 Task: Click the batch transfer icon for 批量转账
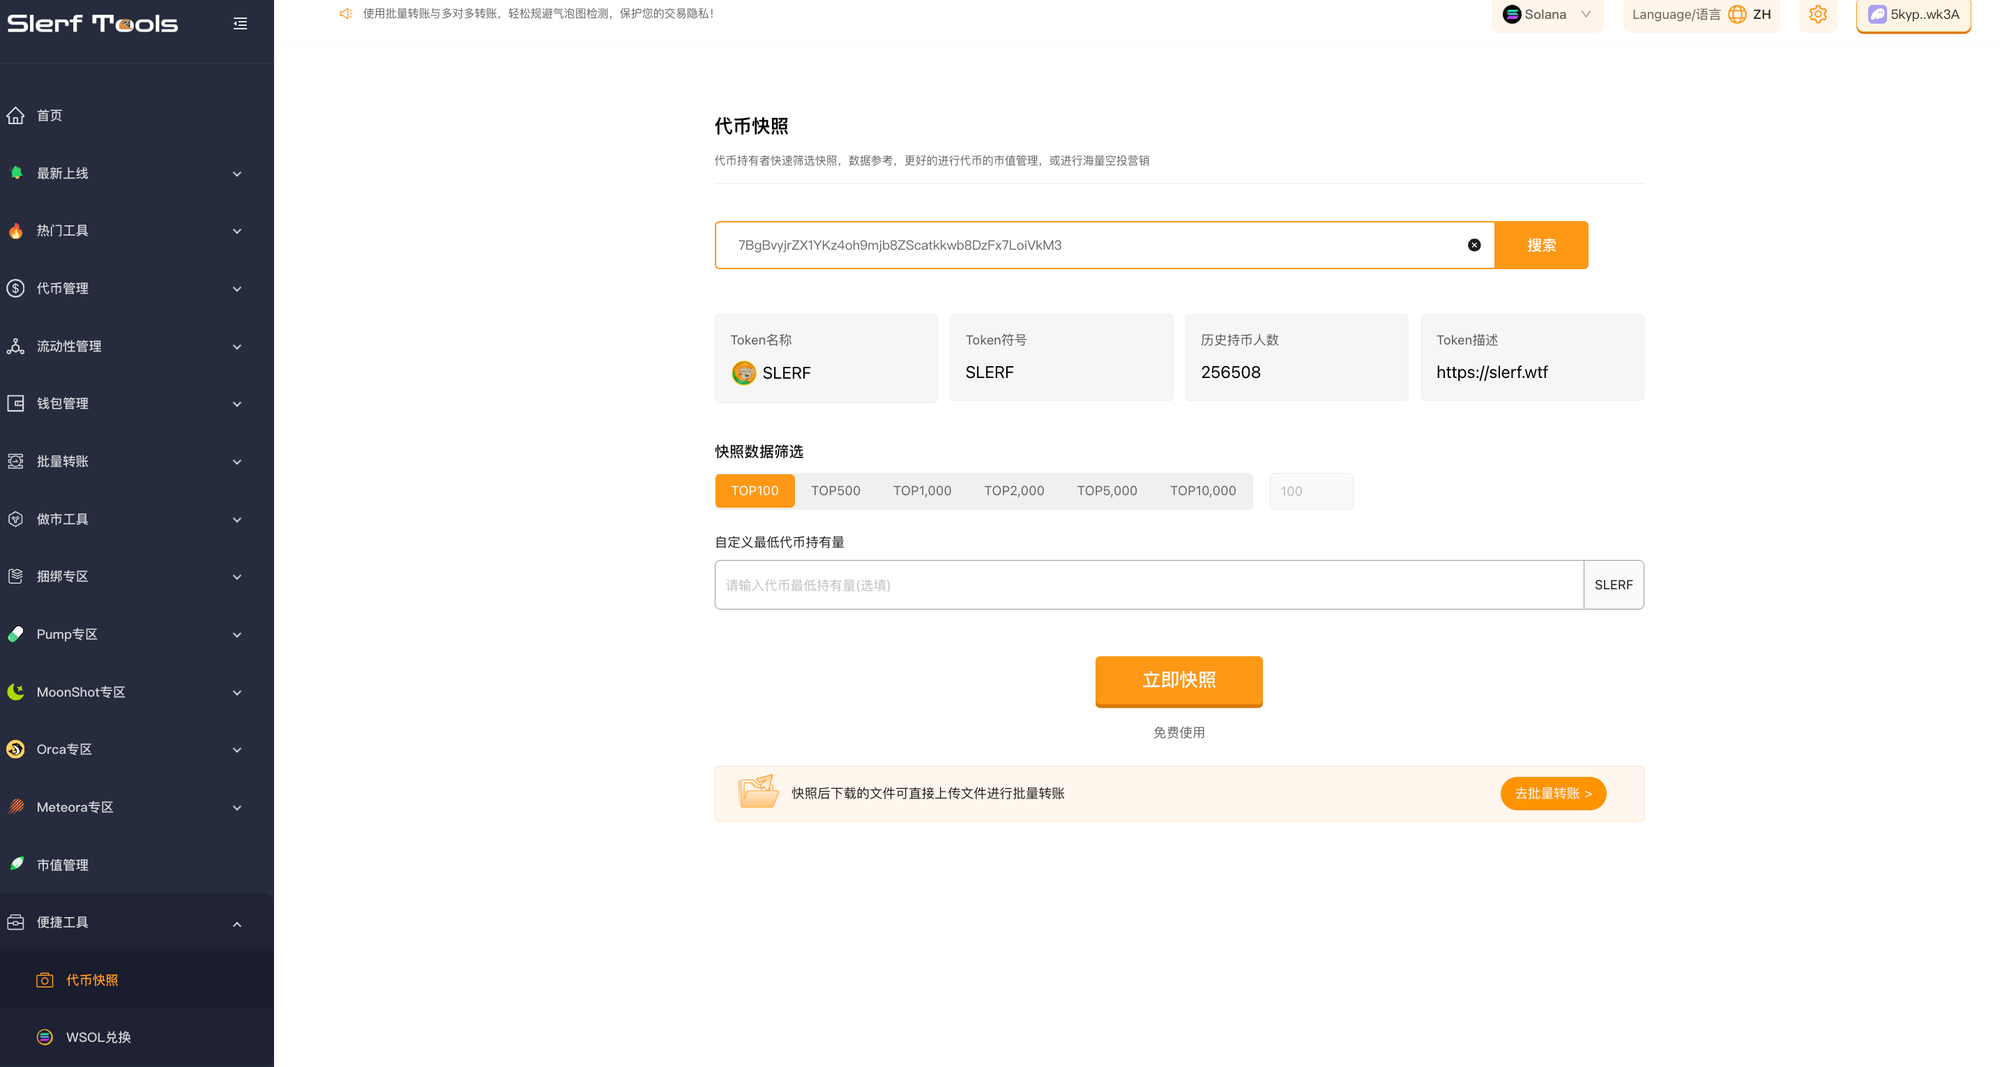tap(16, 461)
